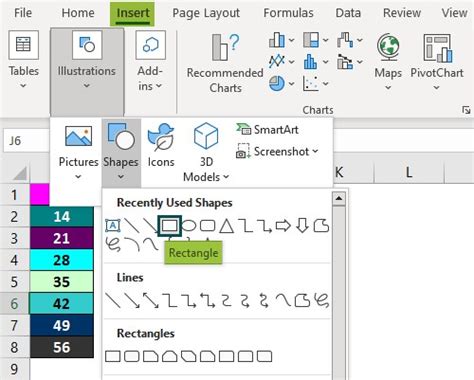Select the plain Line in the Lines section

(112, 300)
